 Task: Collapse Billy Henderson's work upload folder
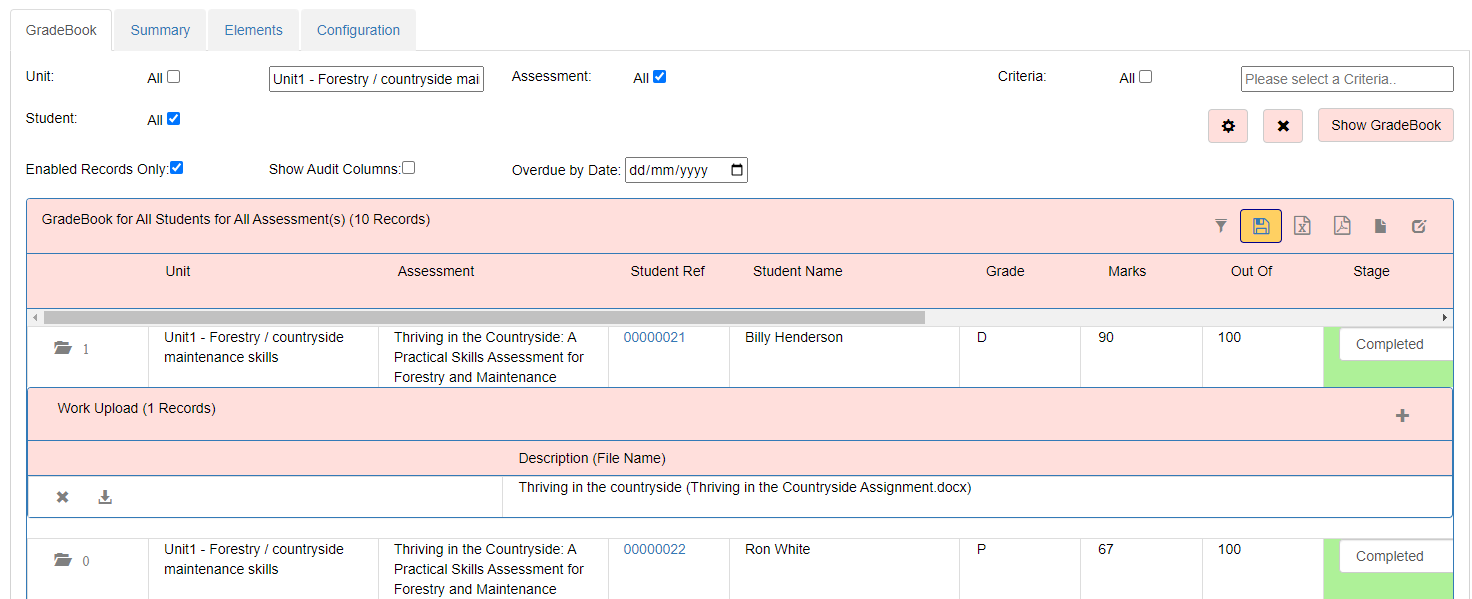63,348
